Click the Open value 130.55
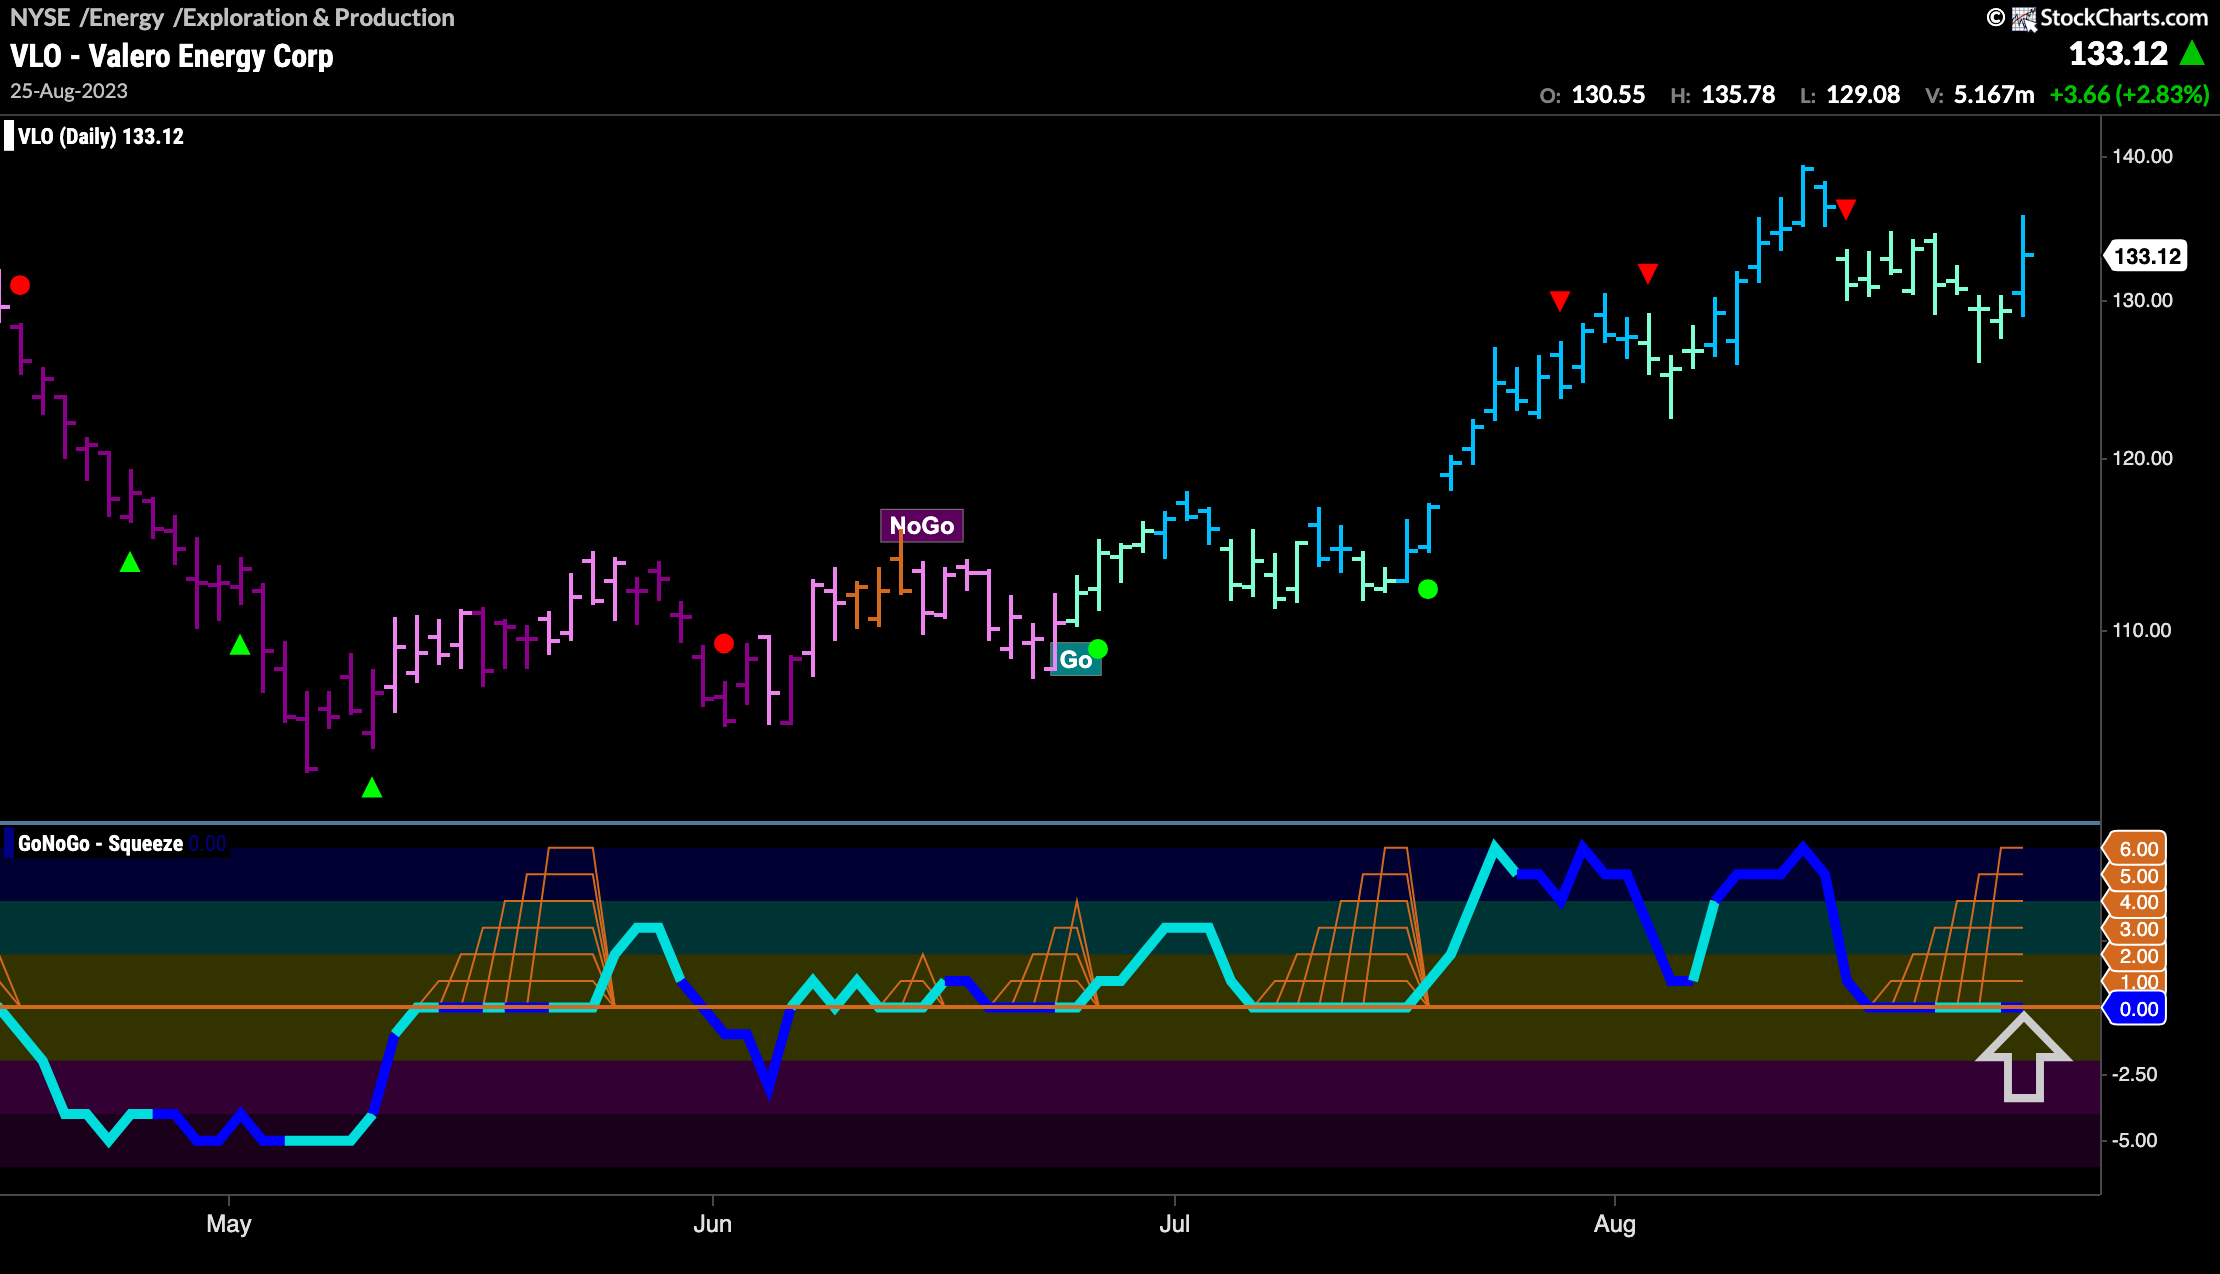This screenshot has width=2220, height=1274. (x=1608, y=95)
